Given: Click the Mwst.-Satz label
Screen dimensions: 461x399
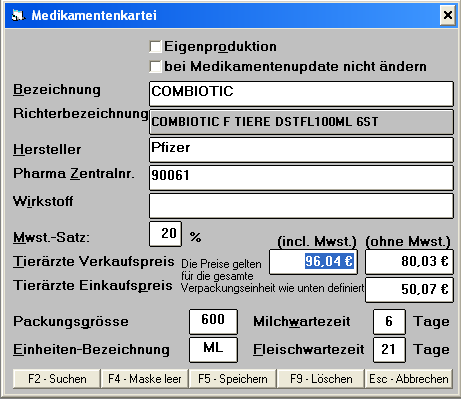Looking at the screenshot, I should click(x=51, y=238).
